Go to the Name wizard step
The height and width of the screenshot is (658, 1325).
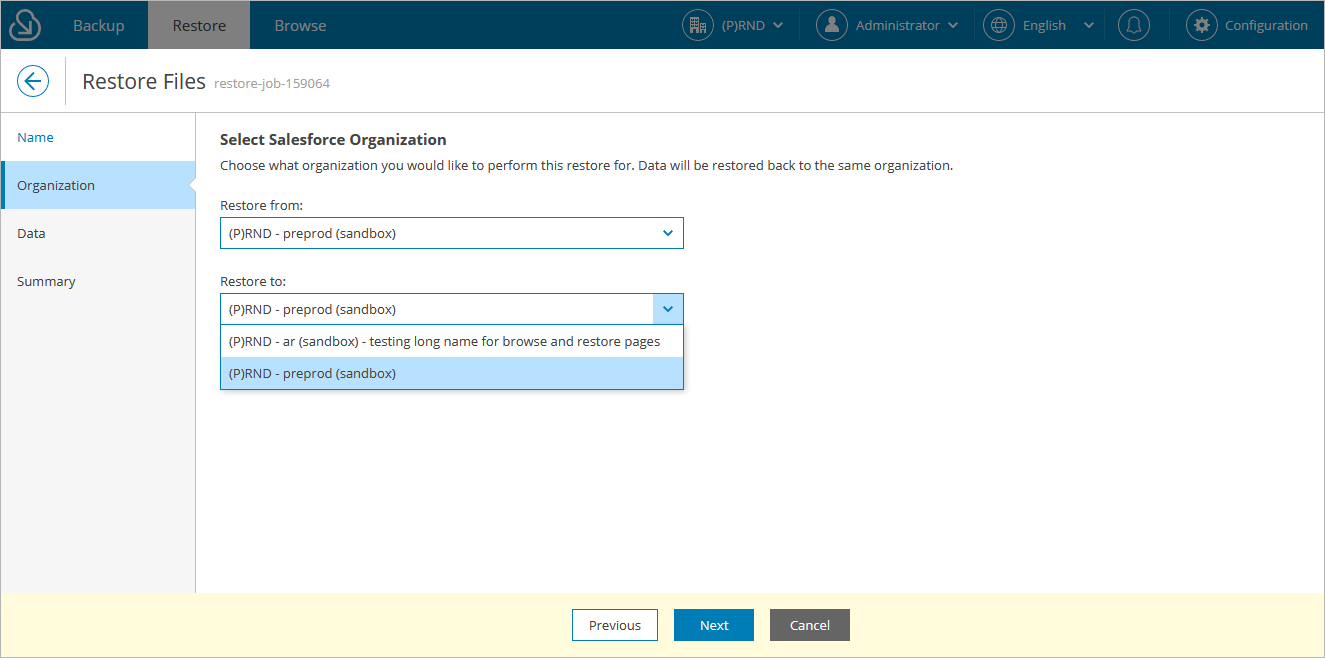tap(98, 137)
